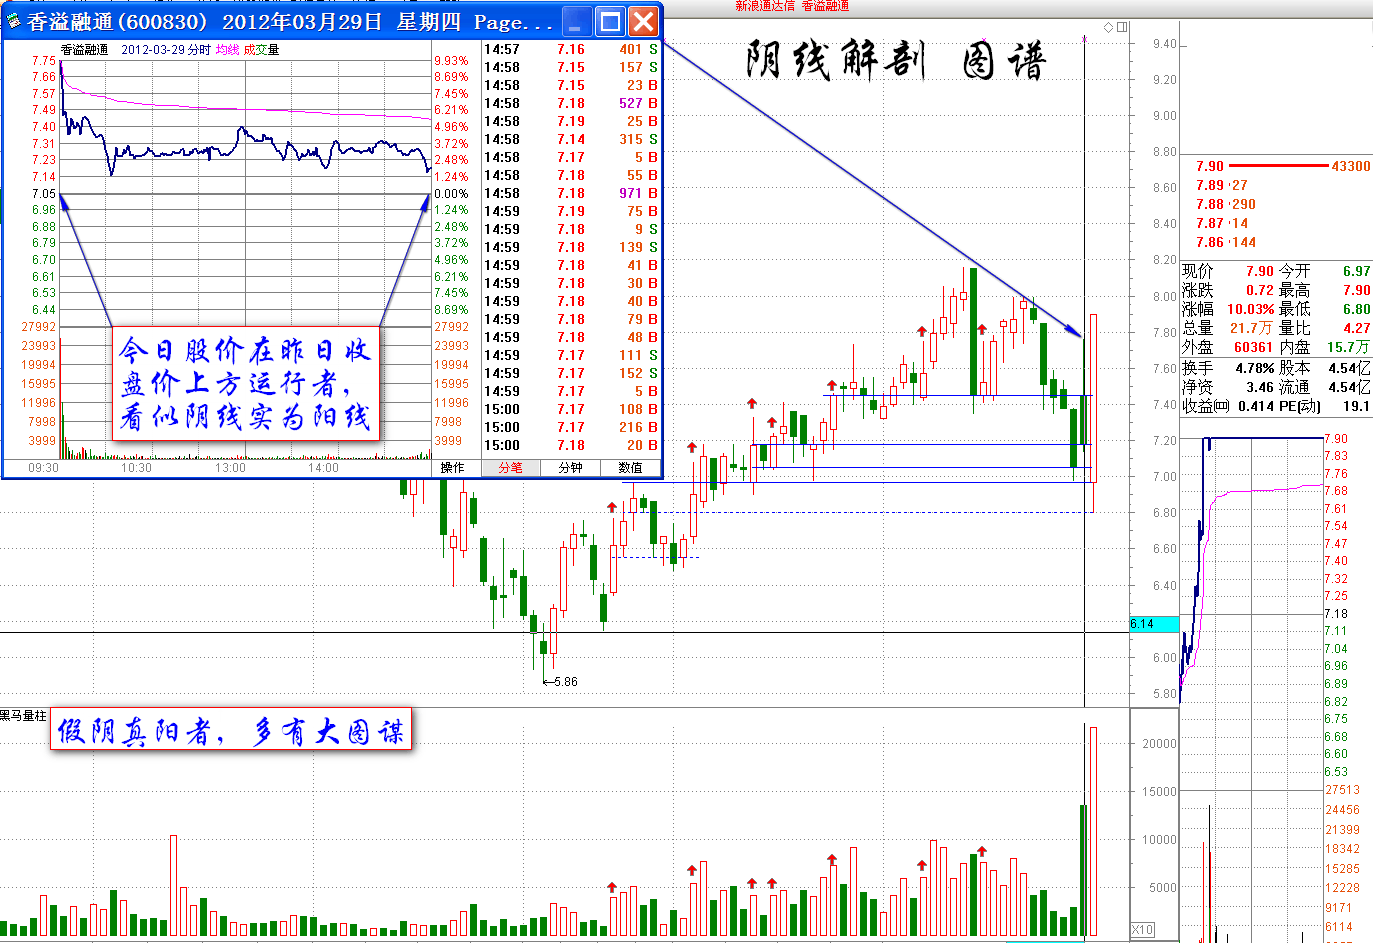Select tick row 15:00 7.17 216 B
This screenshot has height=943, width=1373.
coord(571,427)
